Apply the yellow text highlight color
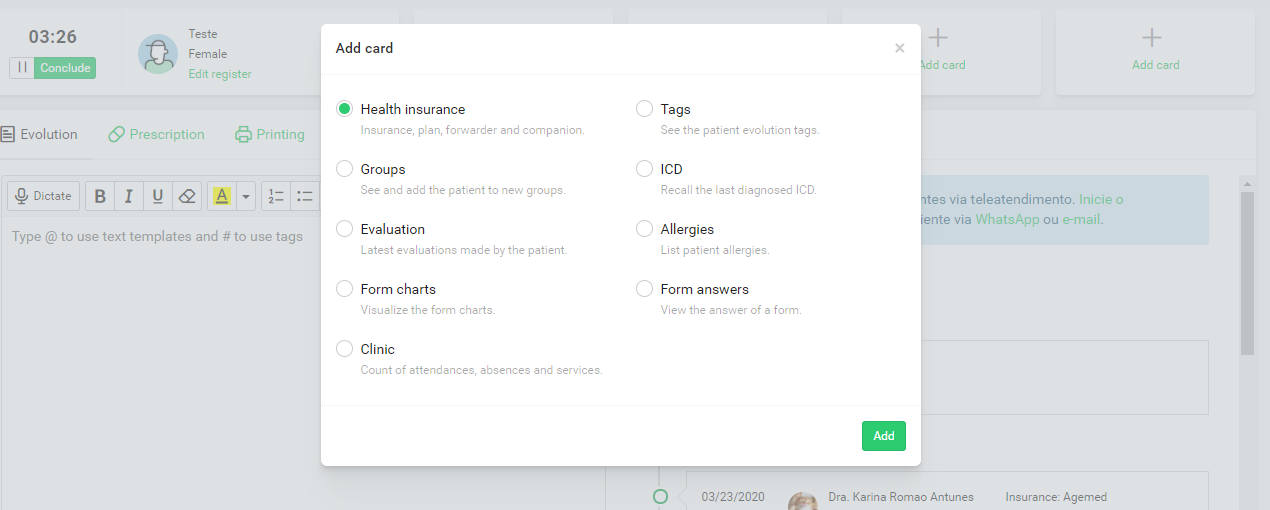The height and width of the screenshot is (510, 1270). (x=222, y=196)
